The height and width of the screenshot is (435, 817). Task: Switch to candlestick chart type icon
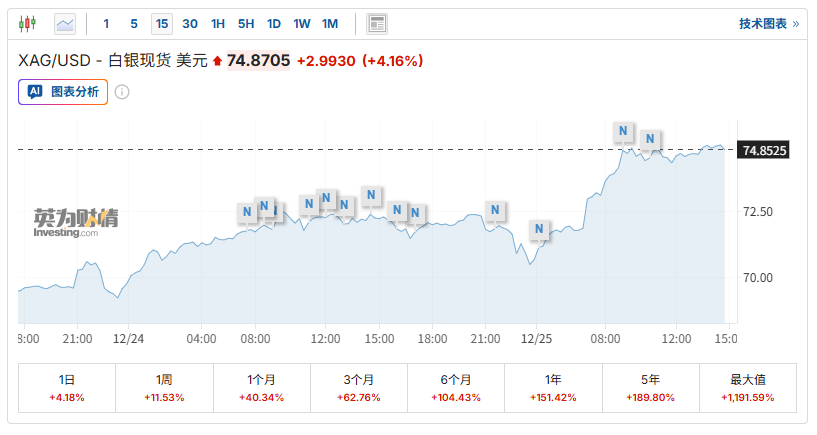[28, 23]
